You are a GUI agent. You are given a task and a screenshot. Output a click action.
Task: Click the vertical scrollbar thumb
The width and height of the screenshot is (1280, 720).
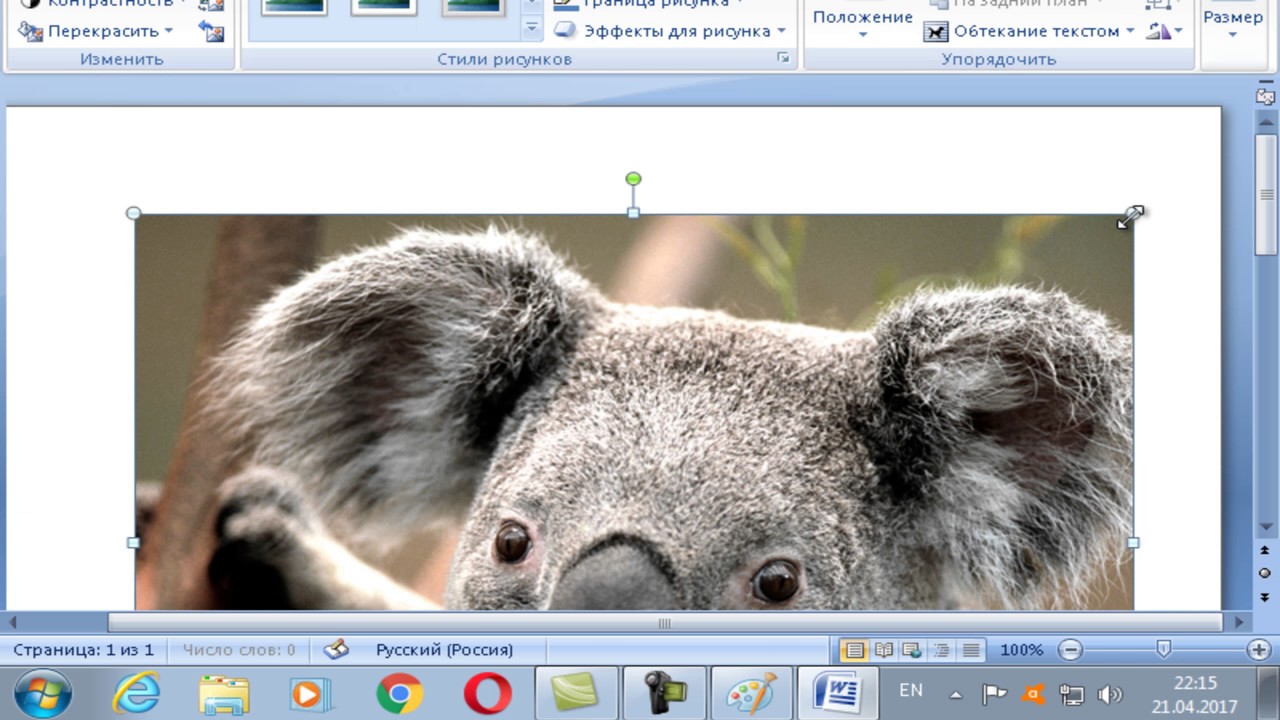coord(1265,195)
